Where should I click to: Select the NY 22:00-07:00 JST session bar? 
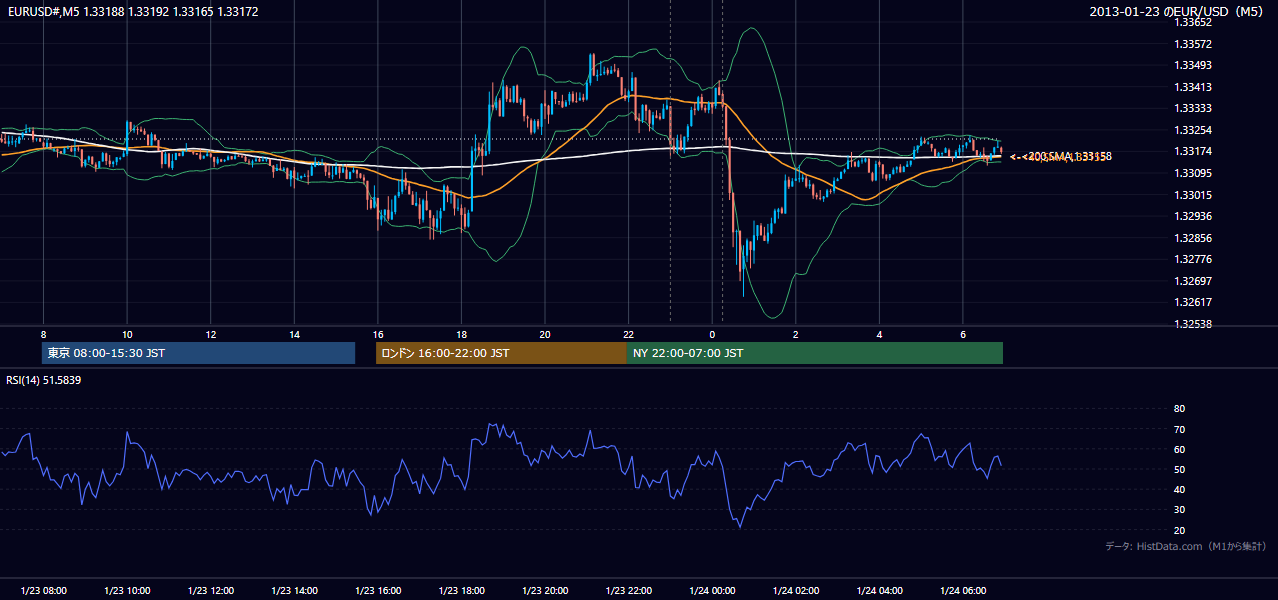[x=815, y=353]
